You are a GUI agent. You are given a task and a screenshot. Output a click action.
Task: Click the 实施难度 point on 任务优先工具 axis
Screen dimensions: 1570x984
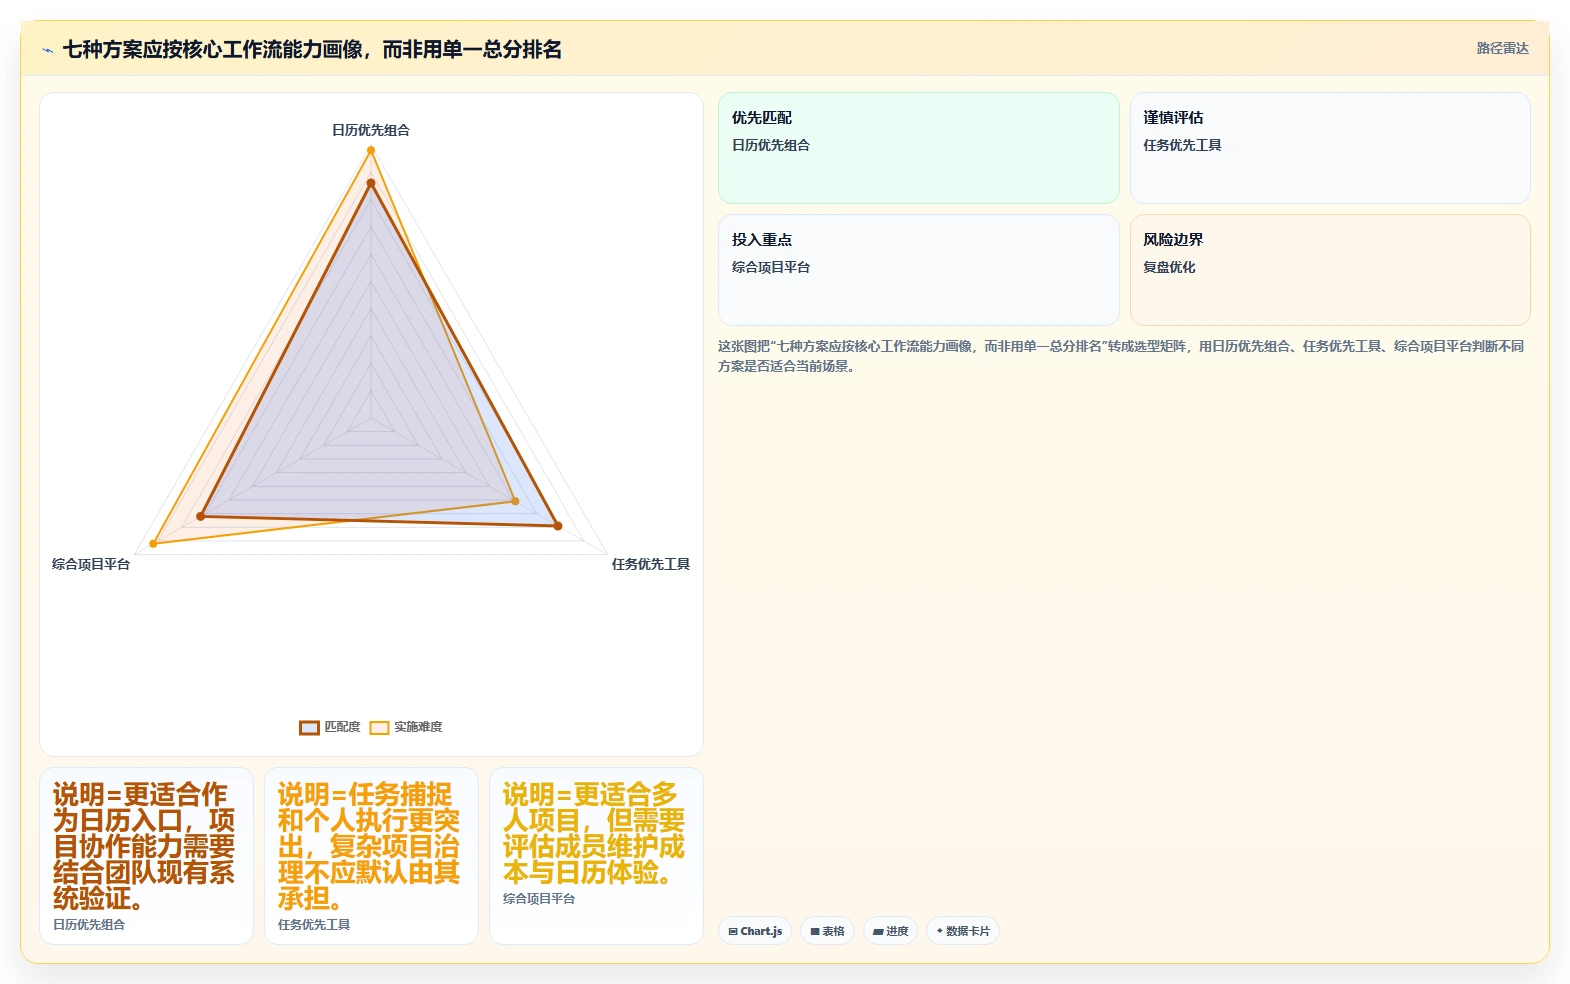tap(515, 501)
